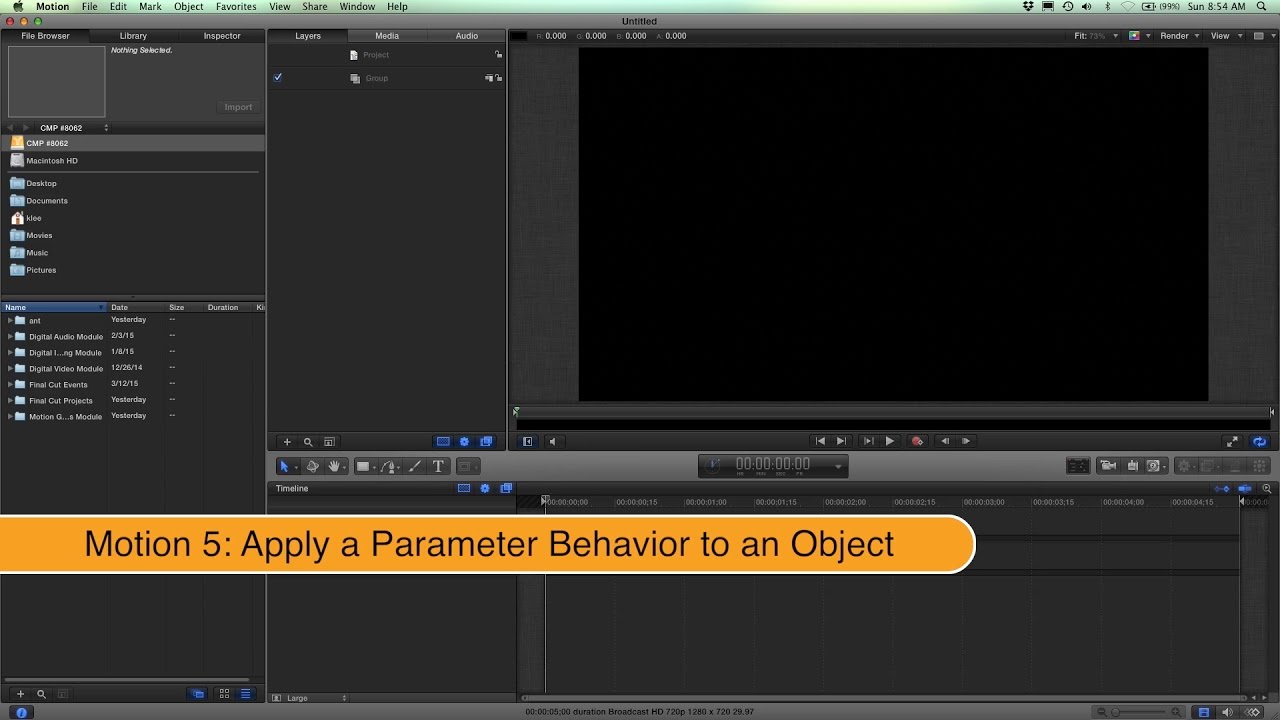Select the Paint Stroke tool
This screenshot has height=720, width=1280.
point(415,466)
